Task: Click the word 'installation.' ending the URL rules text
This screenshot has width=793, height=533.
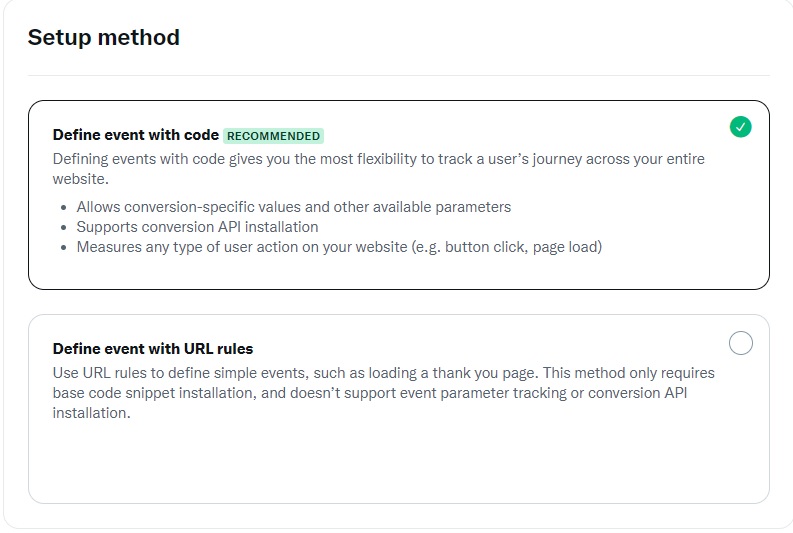Action: (92, 413)
